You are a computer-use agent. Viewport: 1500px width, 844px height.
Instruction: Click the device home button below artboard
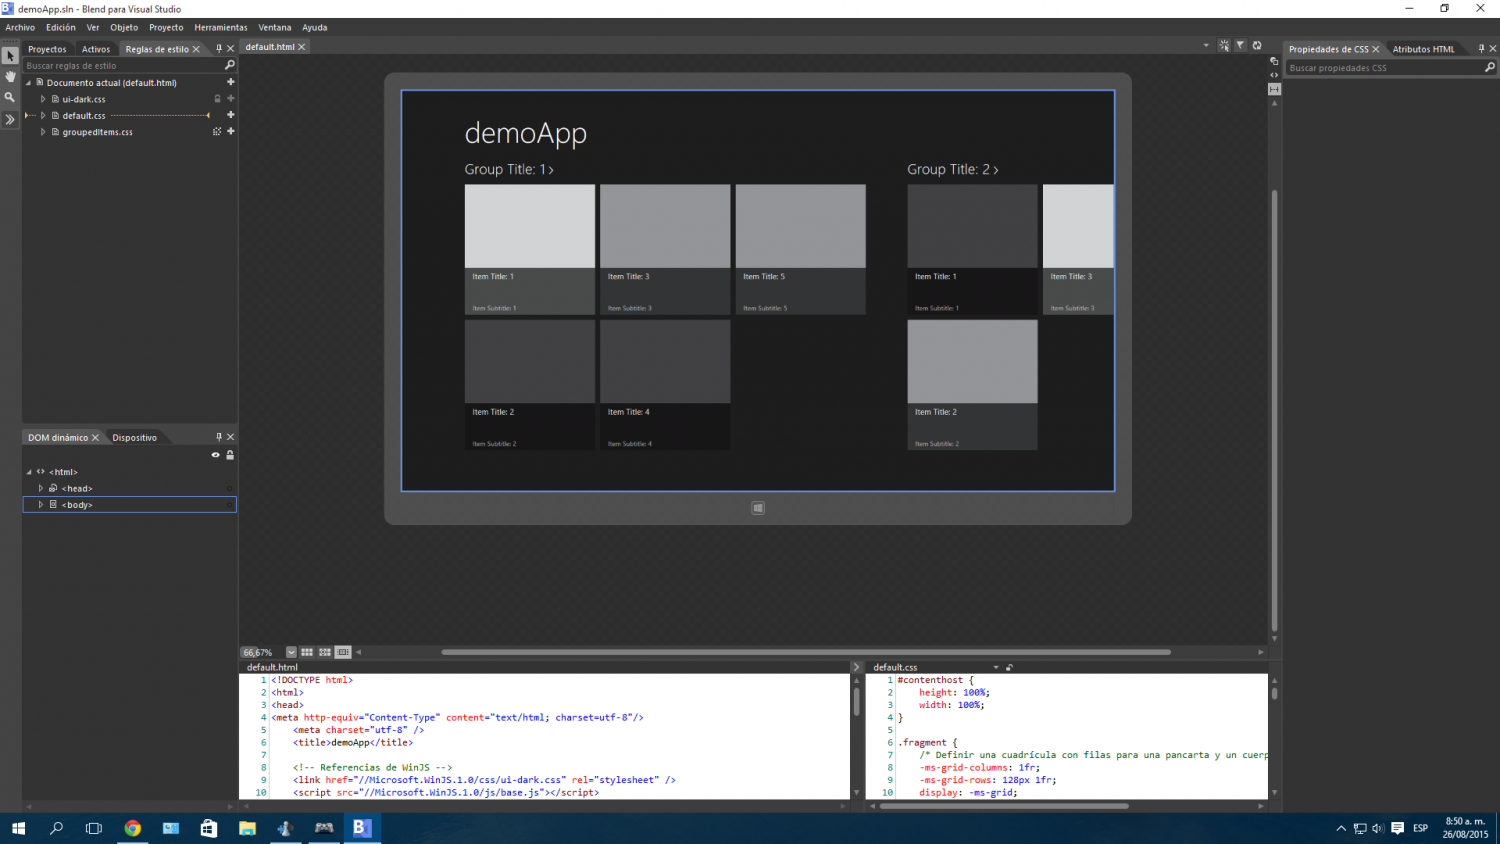pos(758,508)
